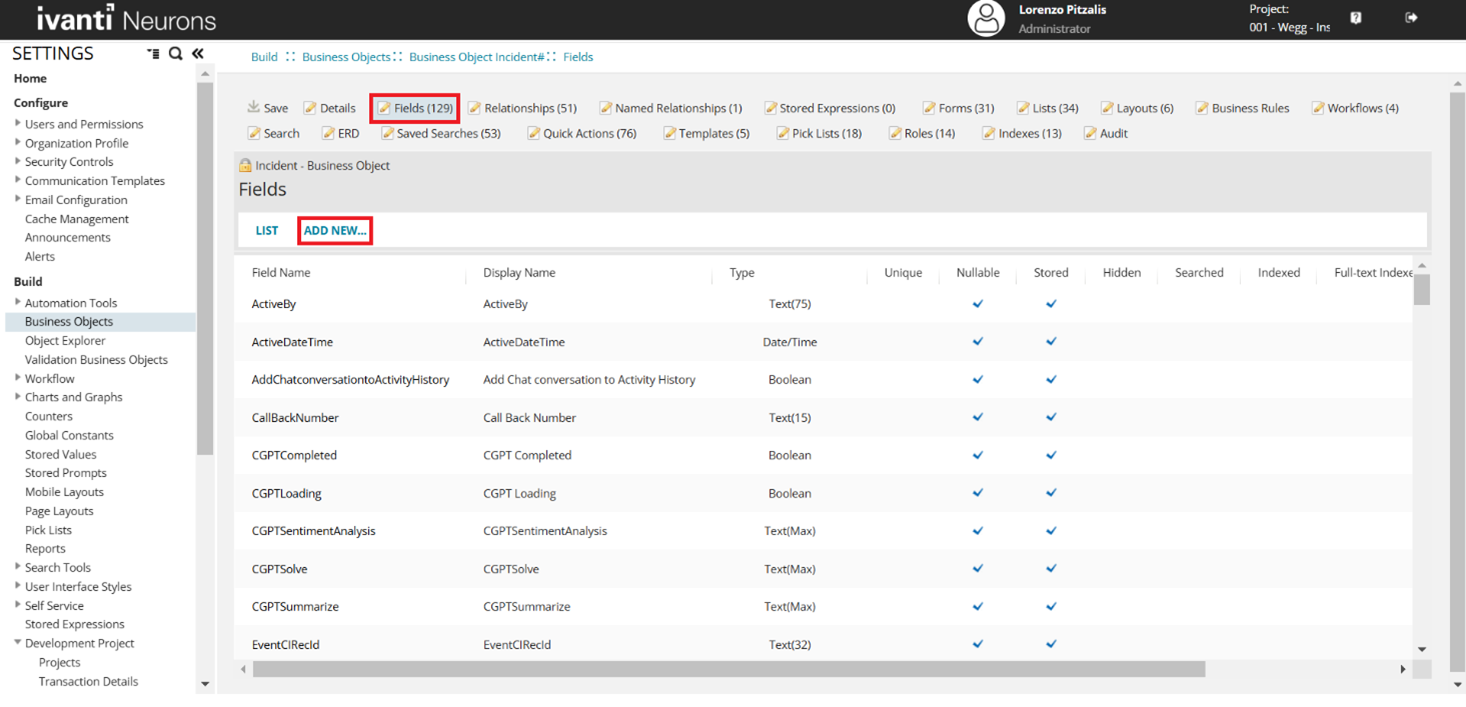Click Display Name column header
The height and width of the screenshot is (707, 1466).
tap(519, 272)
